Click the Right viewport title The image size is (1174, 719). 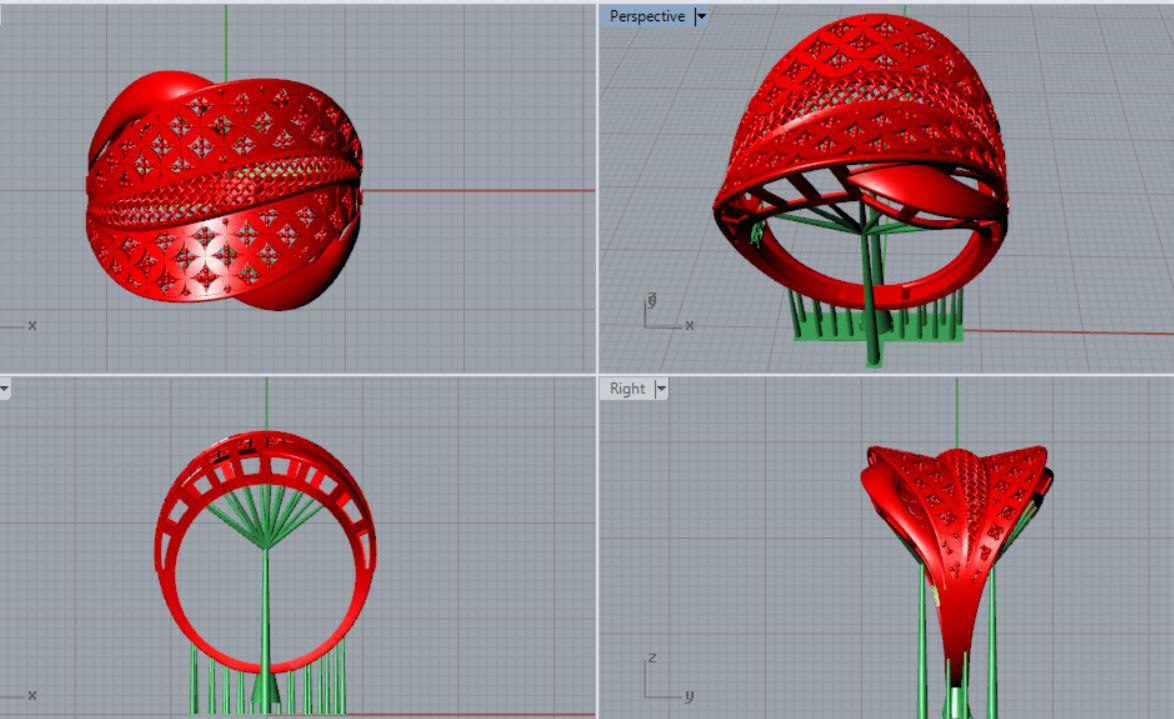[x=627, y=389]
